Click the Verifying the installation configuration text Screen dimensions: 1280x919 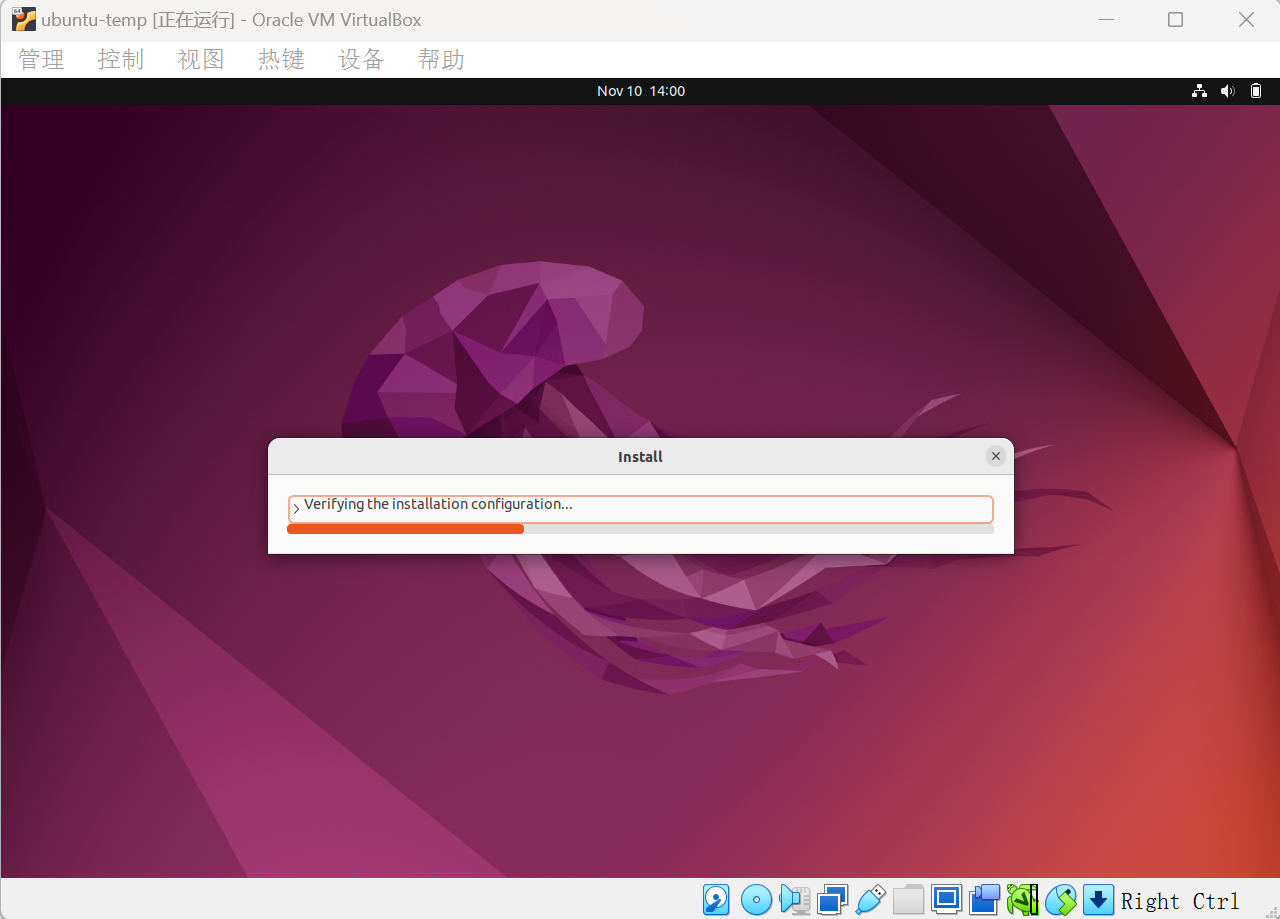pos(438,504)
